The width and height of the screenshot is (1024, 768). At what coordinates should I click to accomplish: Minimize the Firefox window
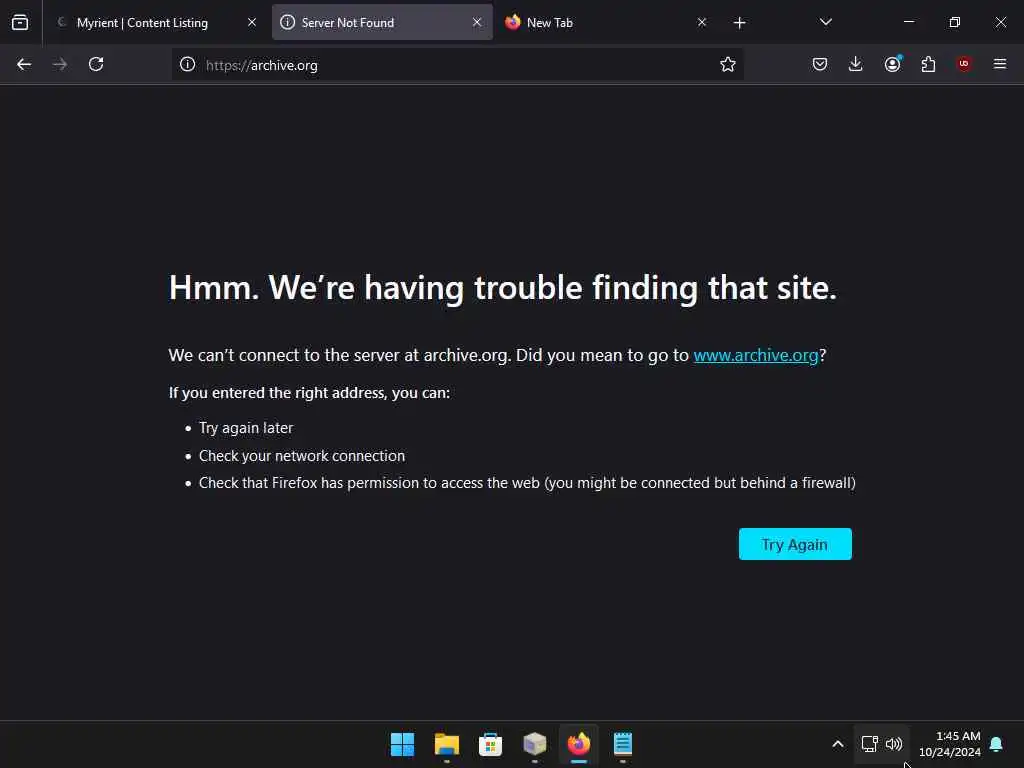tap(908, 22)
